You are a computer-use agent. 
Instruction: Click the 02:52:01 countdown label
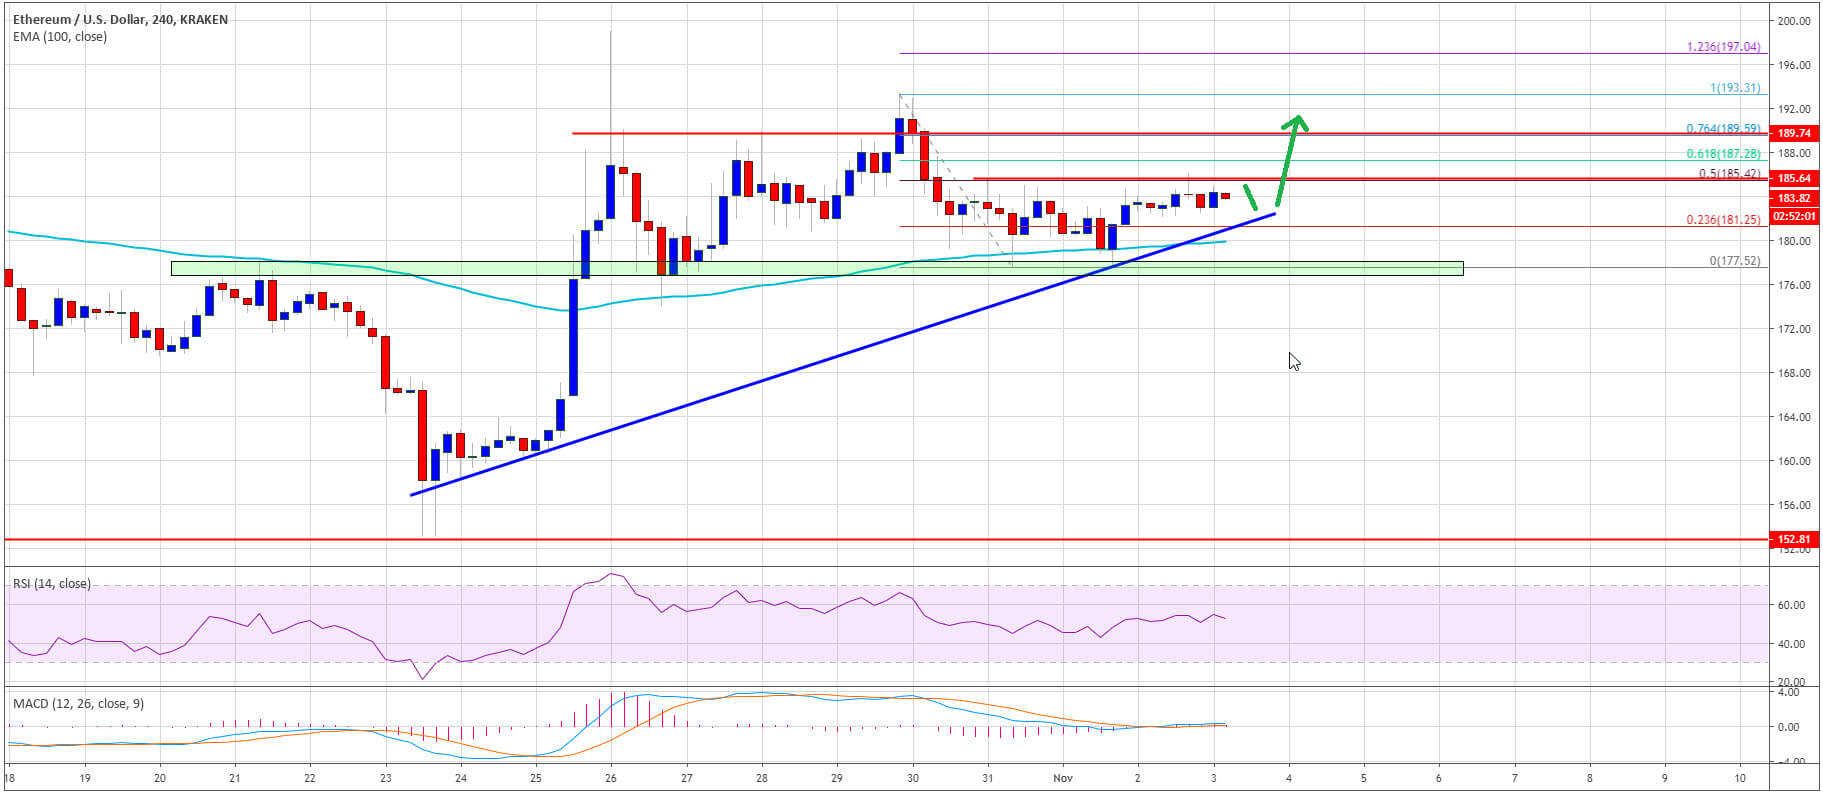1794,215
